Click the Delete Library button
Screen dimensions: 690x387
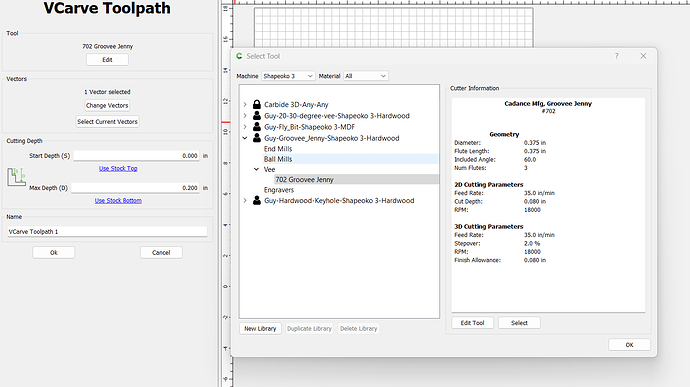click(359, 328)
